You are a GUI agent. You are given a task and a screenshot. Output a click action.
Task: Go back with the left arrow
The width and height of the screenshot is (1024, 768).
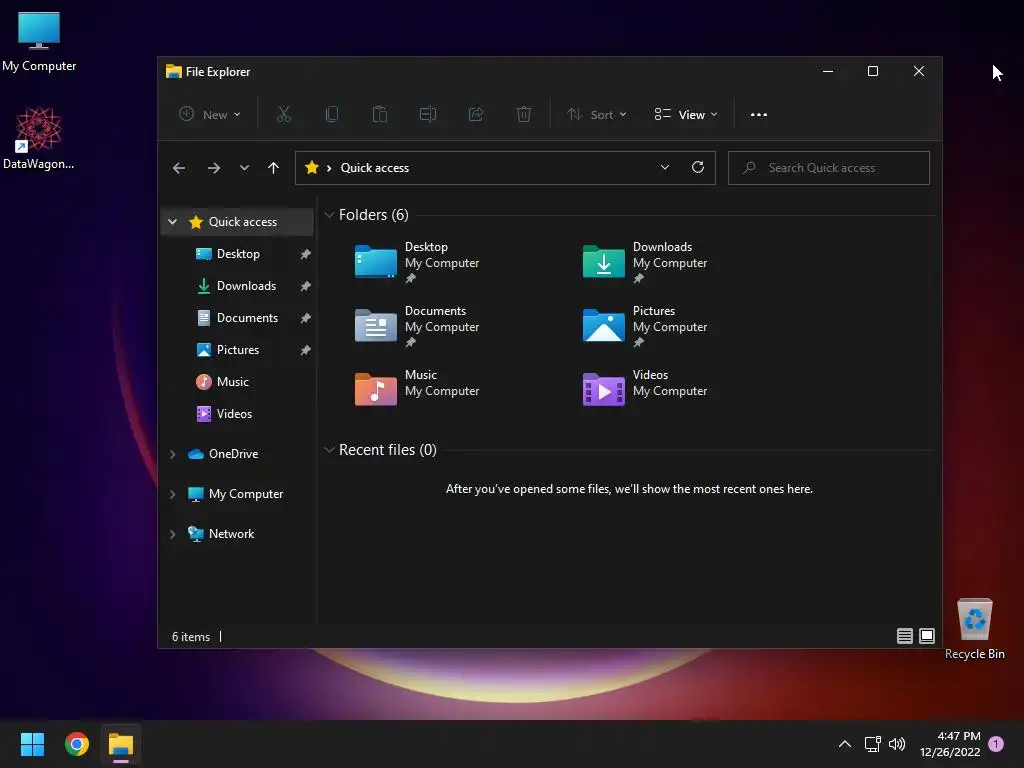(179, 168)
